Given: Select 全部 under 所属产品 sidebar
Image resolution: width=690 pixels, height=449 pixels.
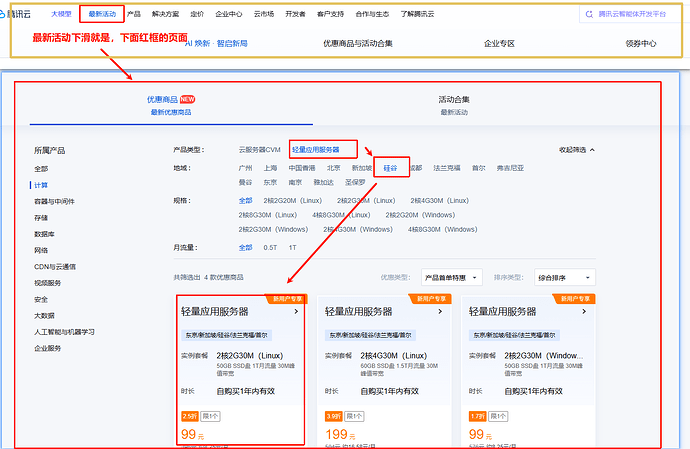Looking at the screenshot, I should coord(41,169).
